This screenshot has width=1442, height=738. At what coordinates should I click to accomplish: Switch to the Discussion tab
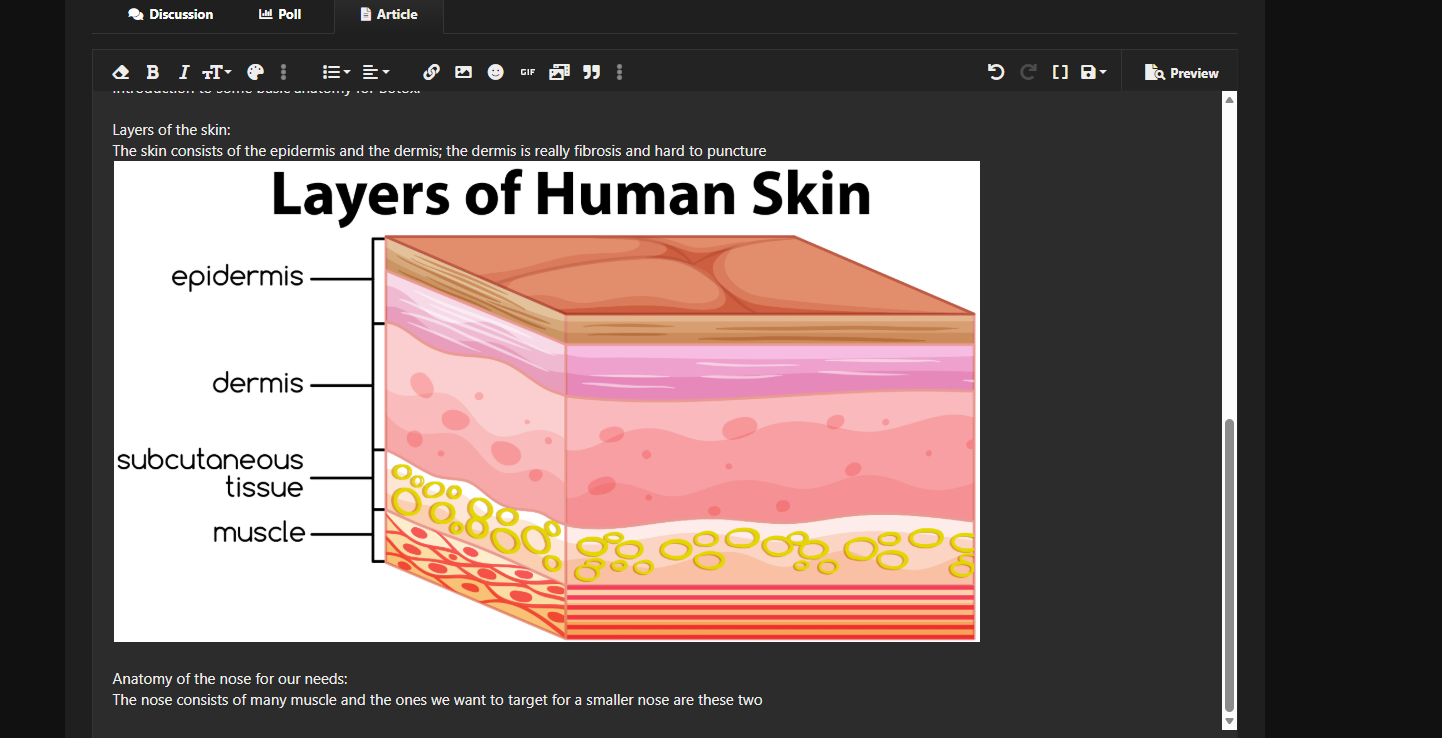[x=171, y=15]
